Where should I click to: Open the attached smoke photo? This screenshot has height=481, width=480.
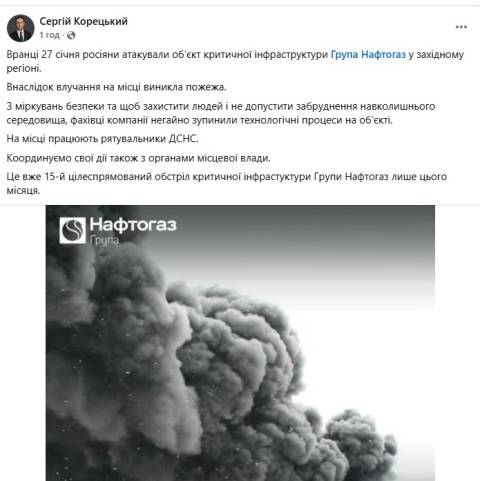tap(240, 343)
